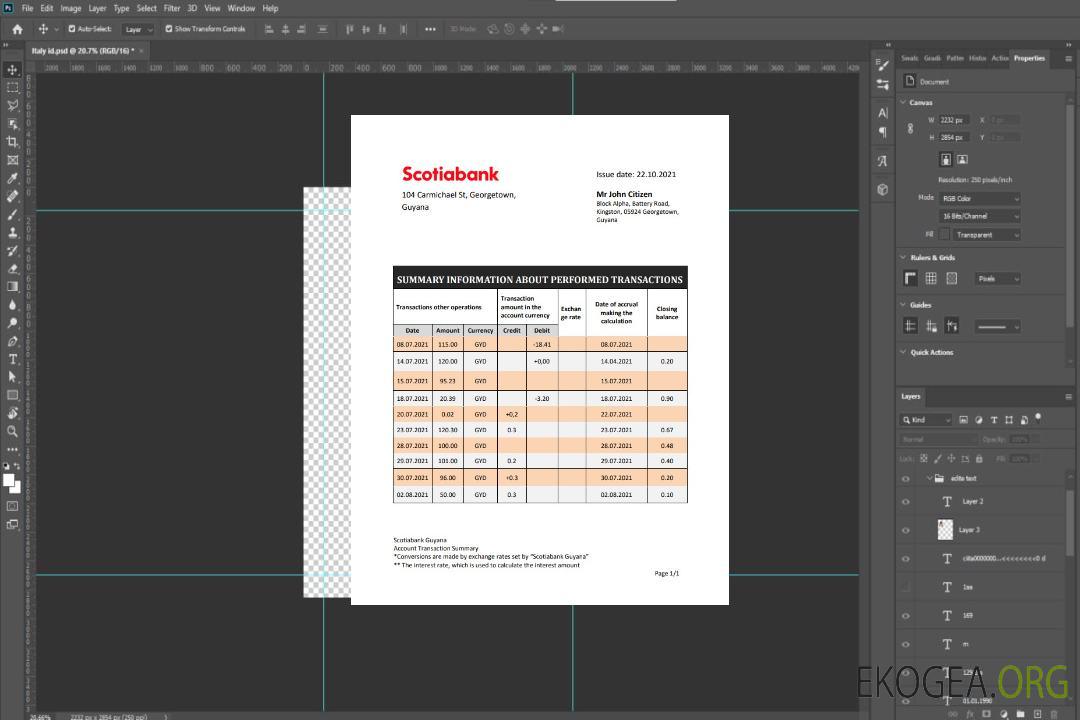Select the History Brush tool
Screen dimensions: 1080x720
(x=12, y=251)
